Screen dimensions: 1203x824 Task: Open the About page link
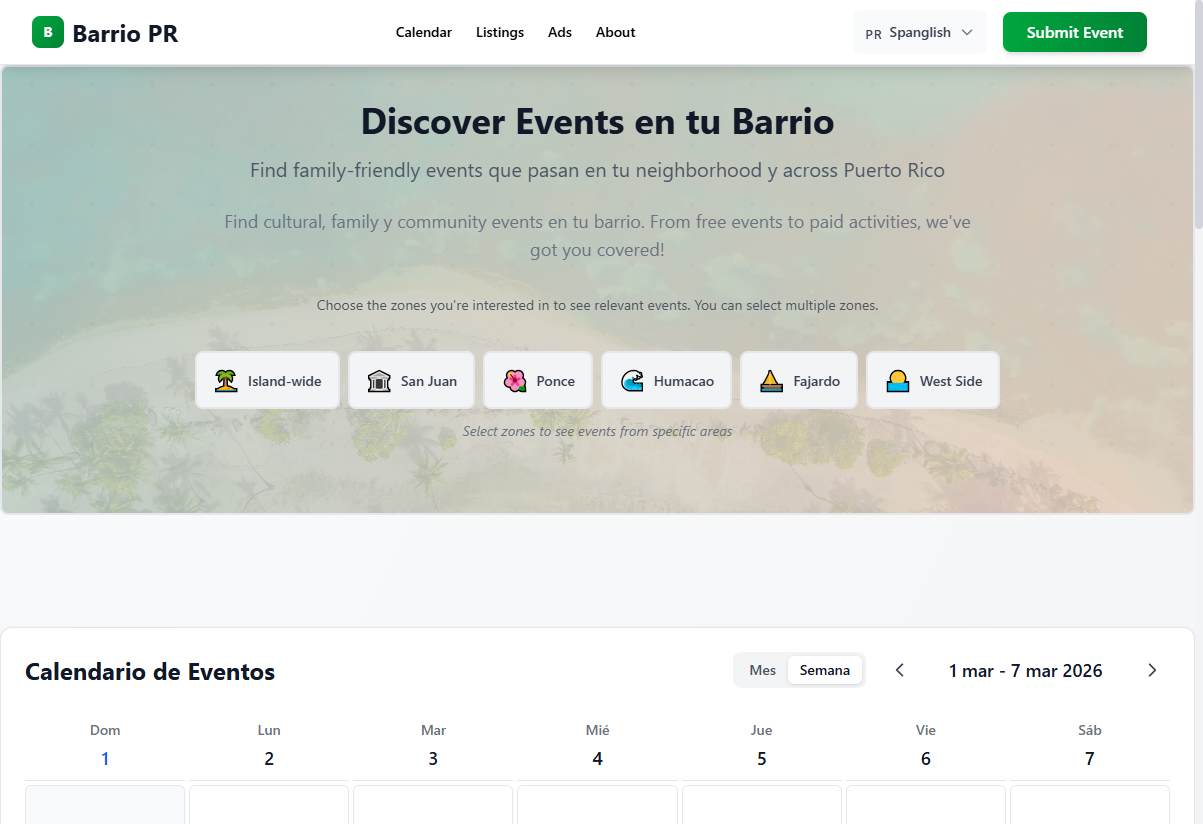pyautogui.click(x=615, y=32)
